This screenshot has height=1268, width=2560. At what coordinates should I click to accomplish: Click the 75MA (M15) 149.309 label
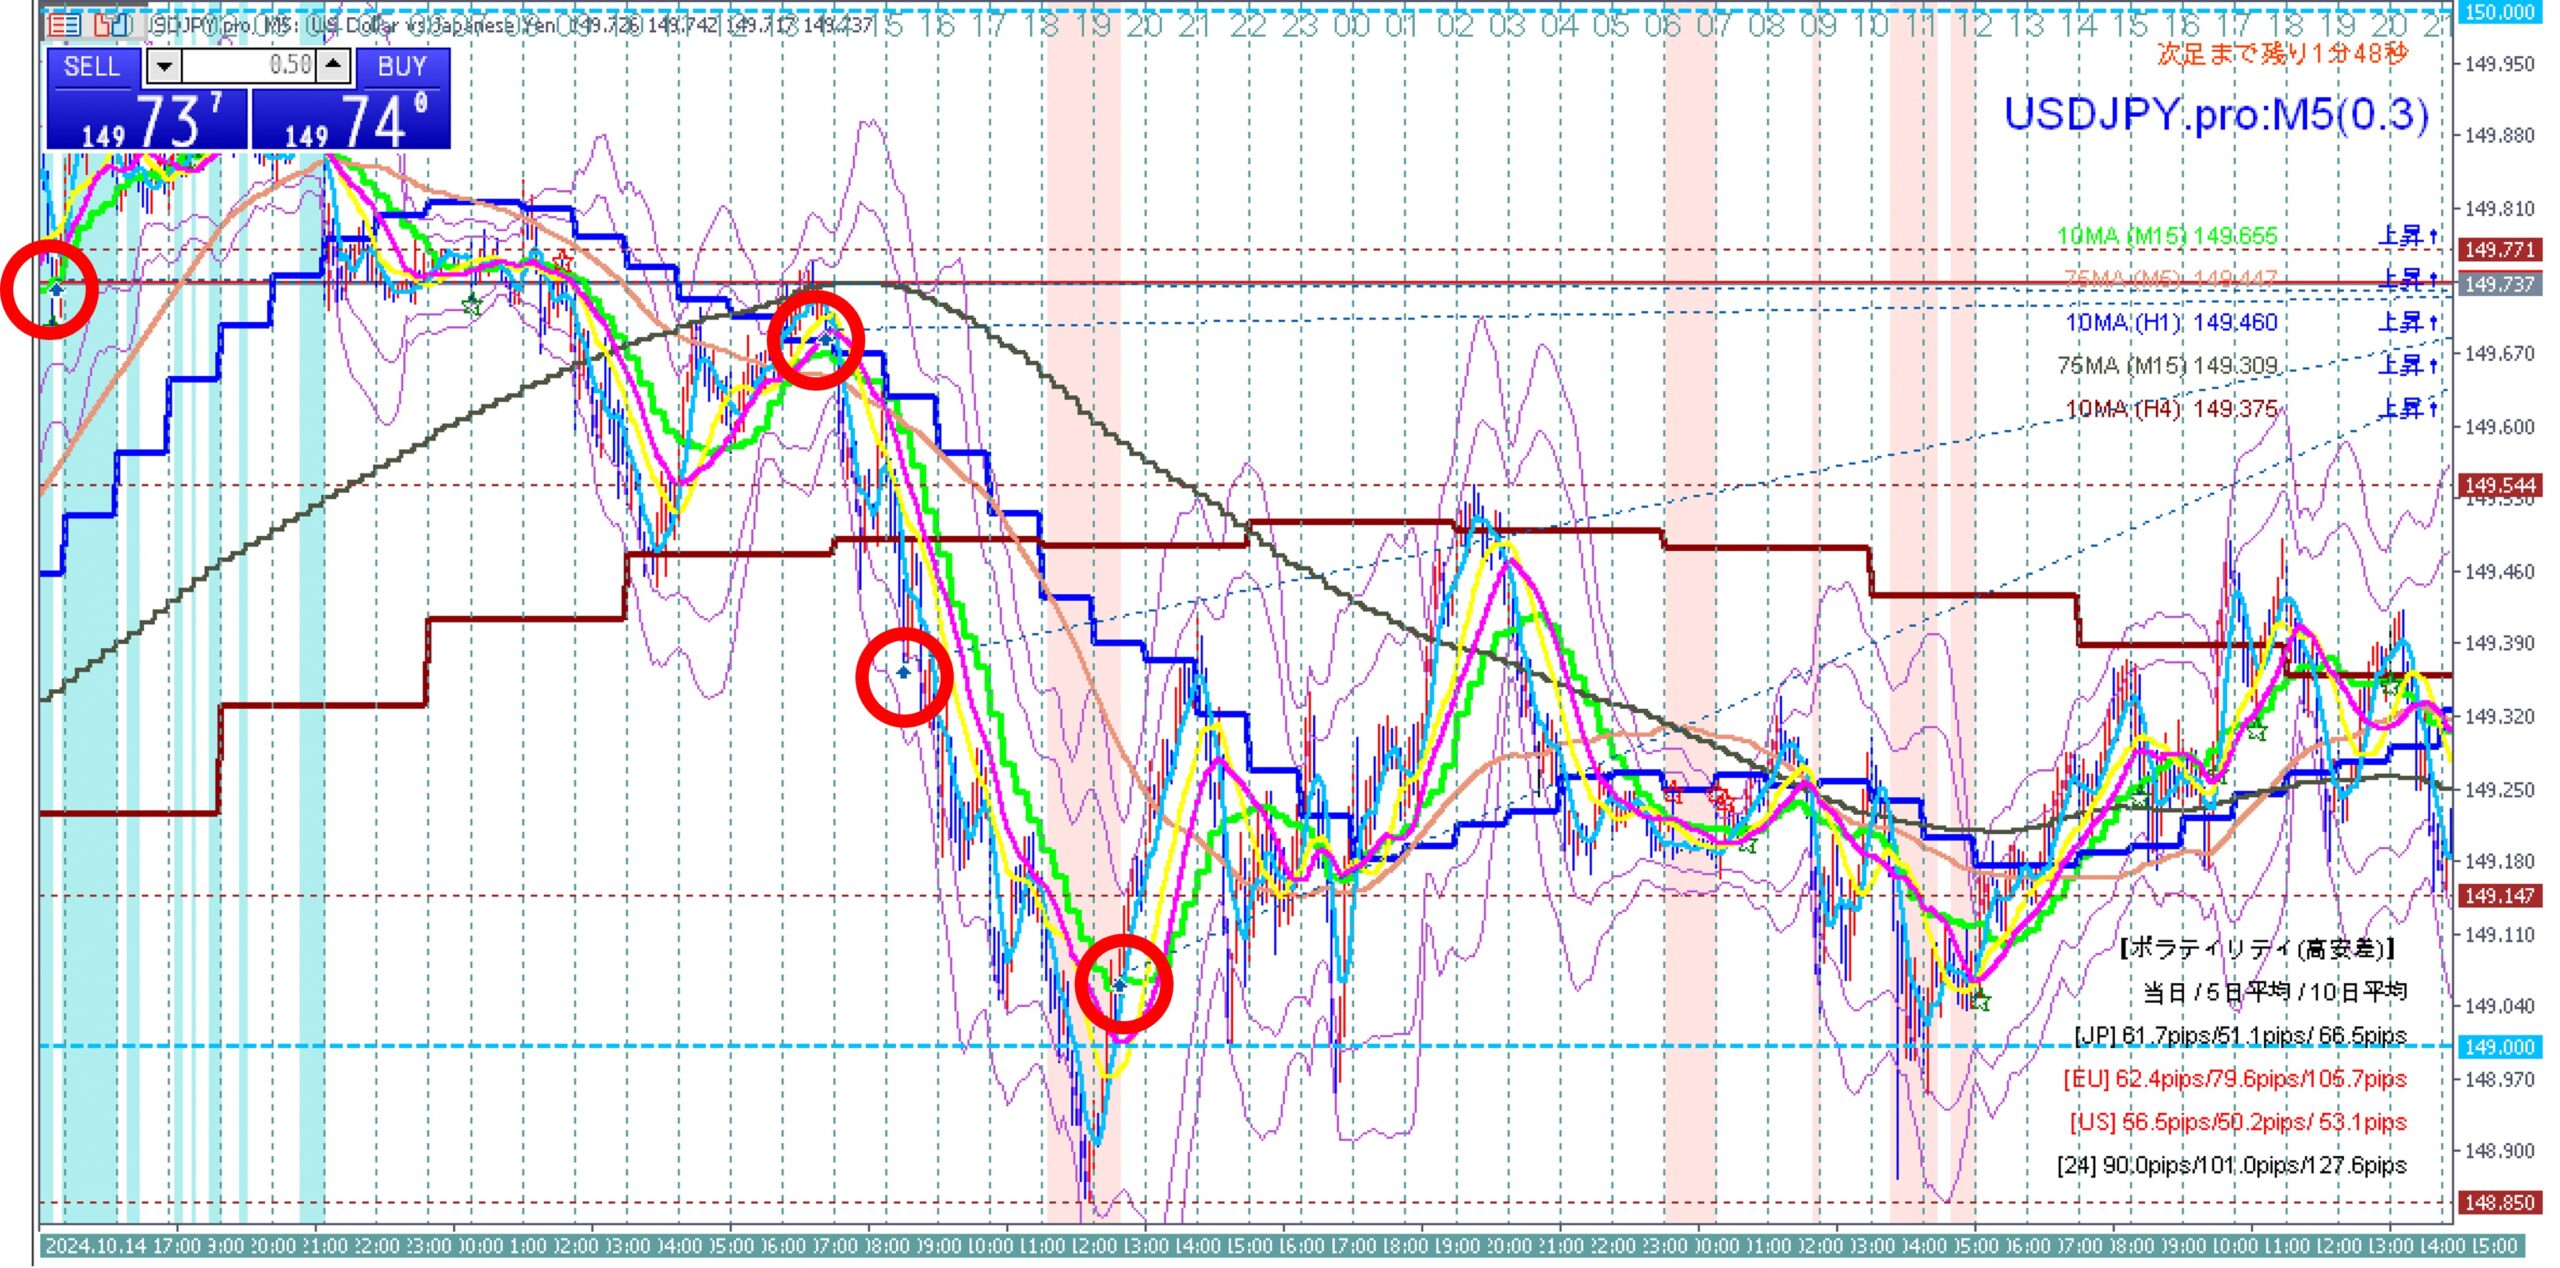[2167, 365]
